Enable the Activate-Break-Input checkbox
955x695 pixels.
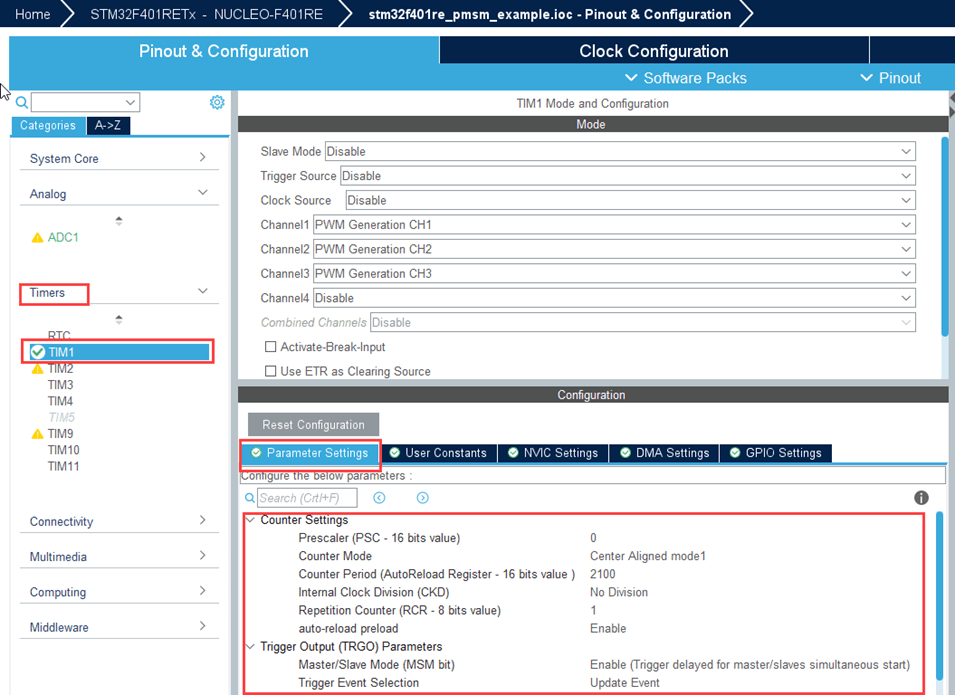click(270, 347)
